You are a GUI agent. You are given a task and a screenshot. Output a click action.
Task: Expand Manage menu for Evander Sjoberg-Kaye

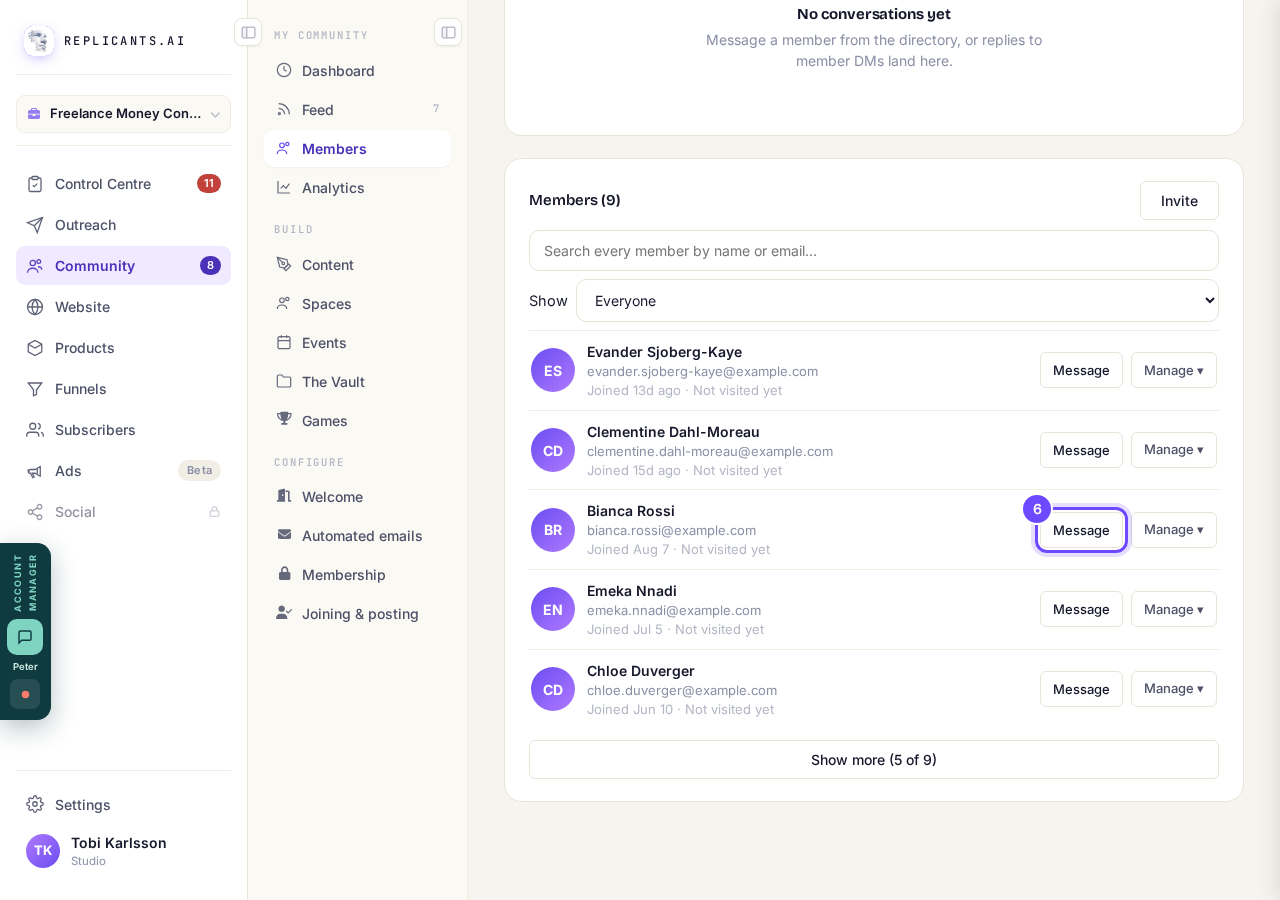point(1174,370)
